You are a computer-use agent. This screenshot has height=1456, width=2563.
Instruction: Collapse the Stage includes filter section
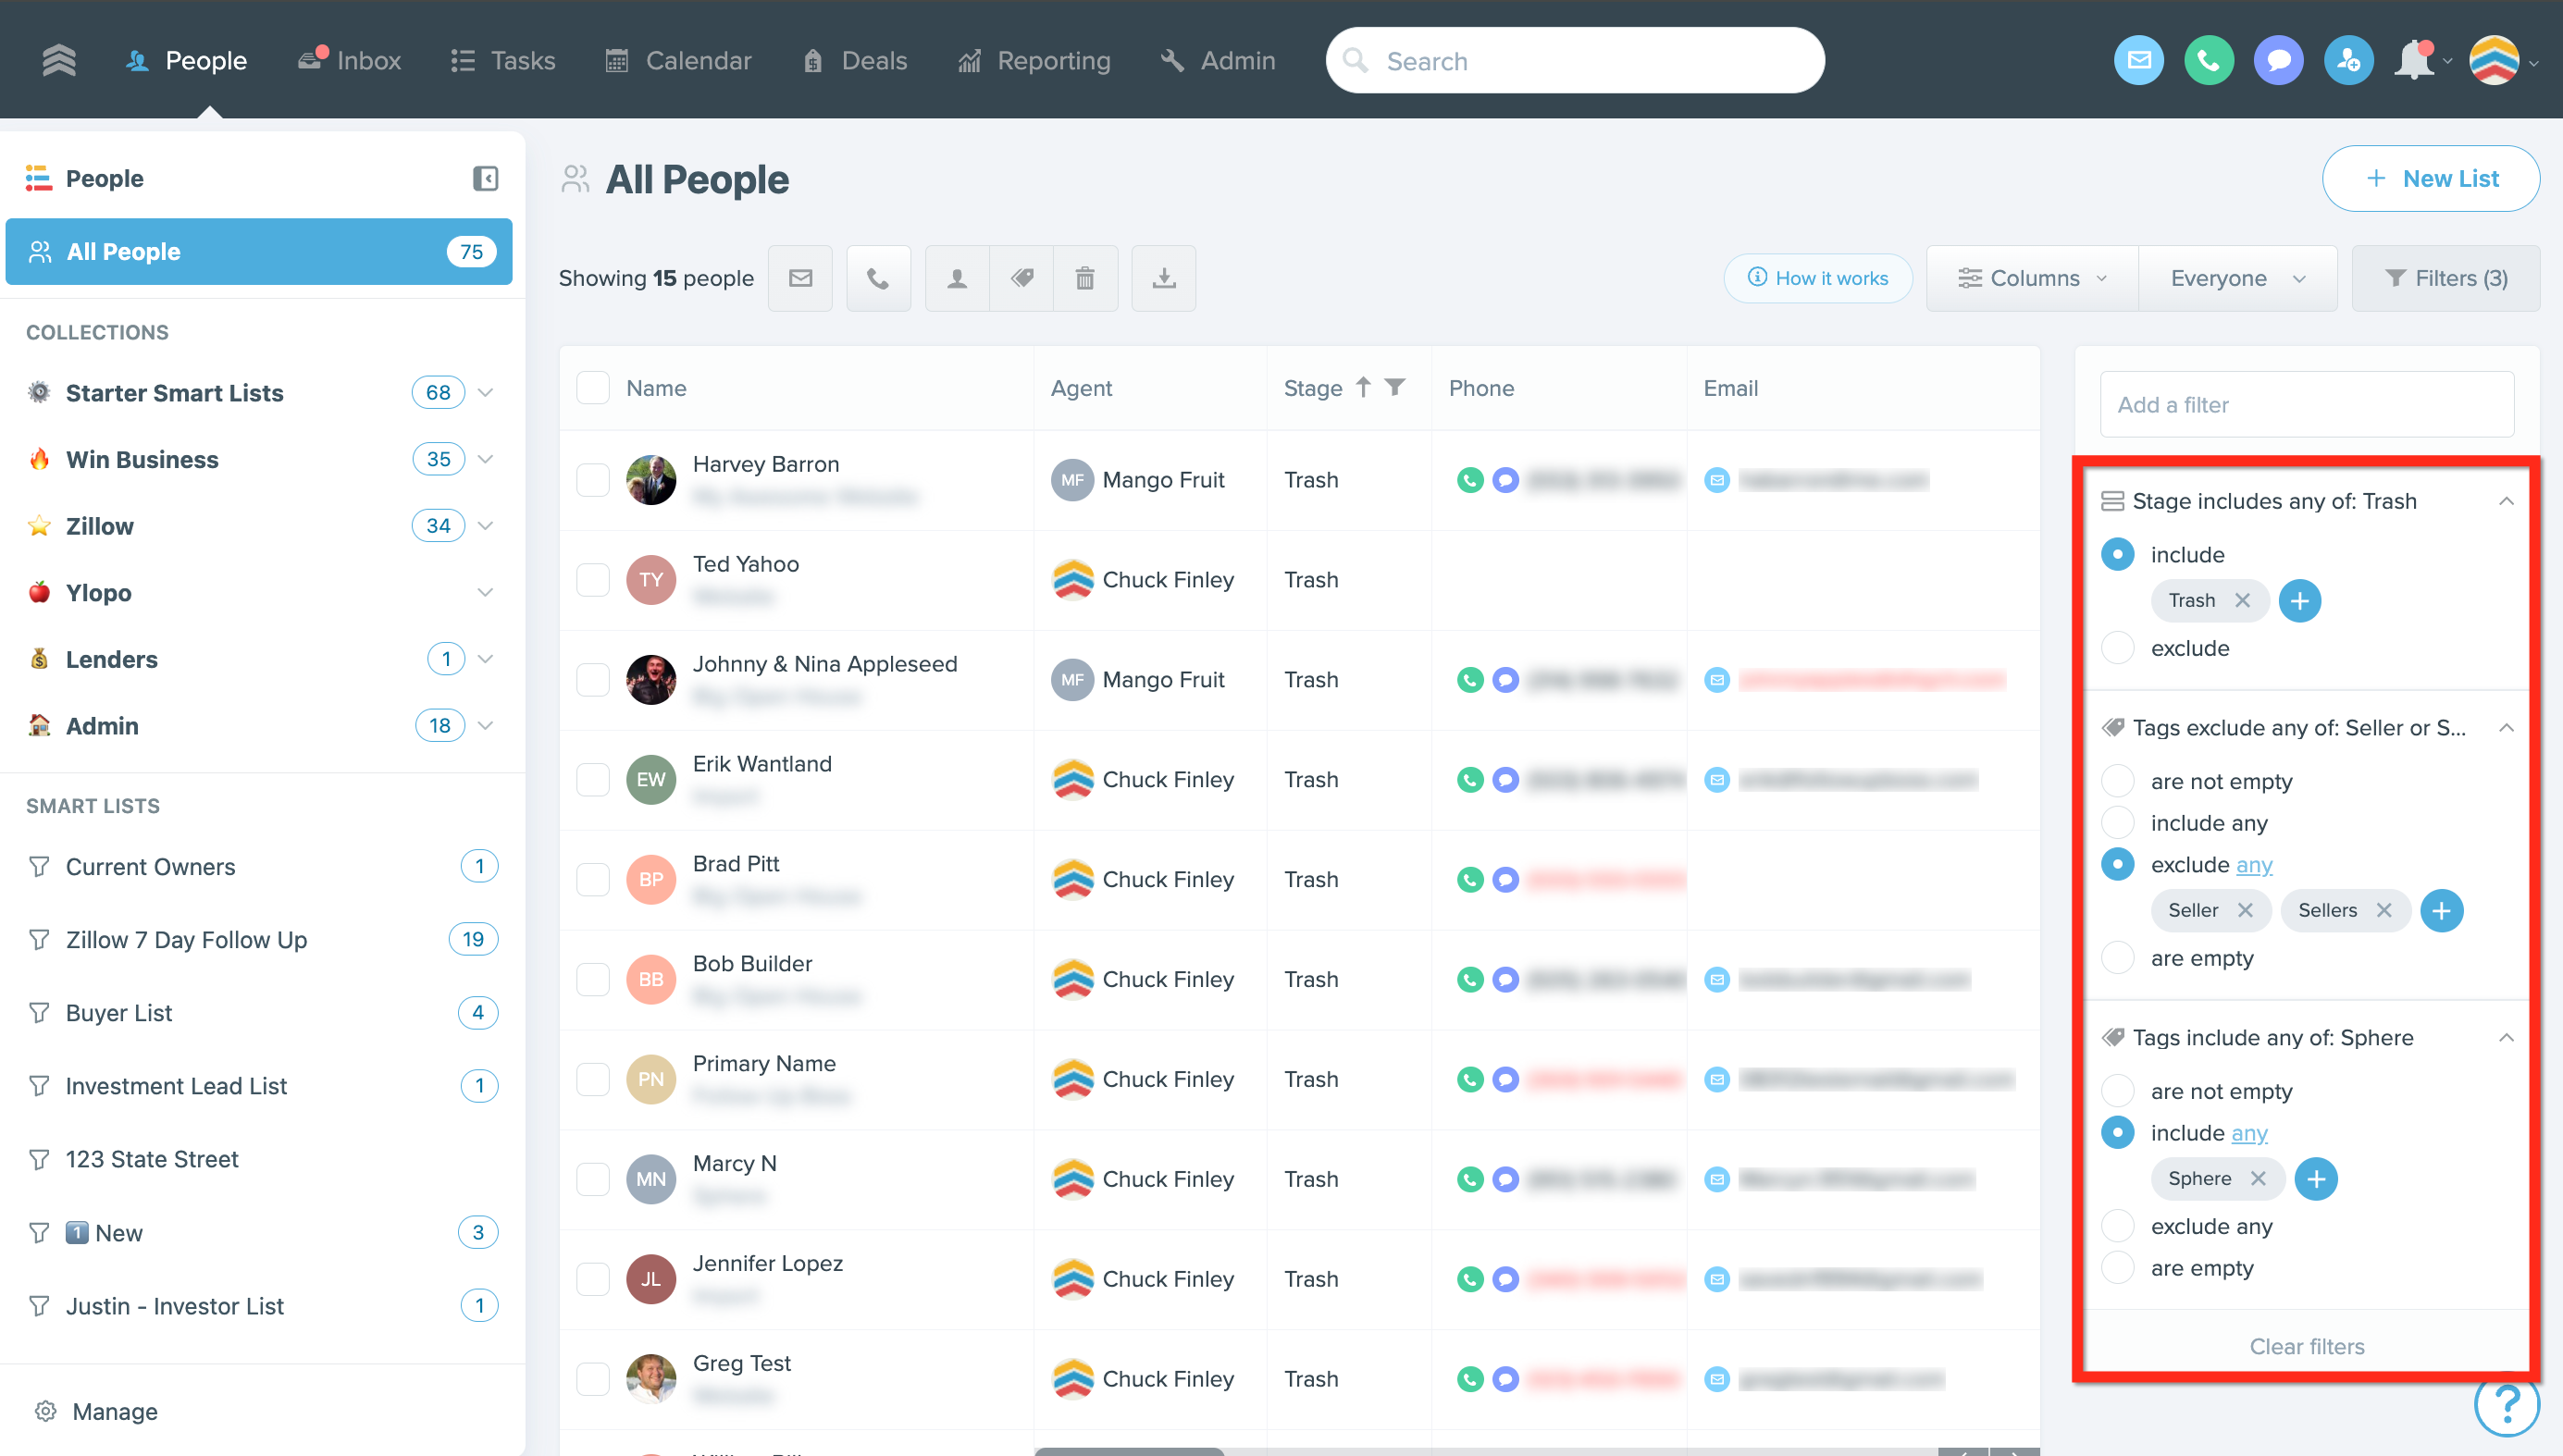[2506, 501]
